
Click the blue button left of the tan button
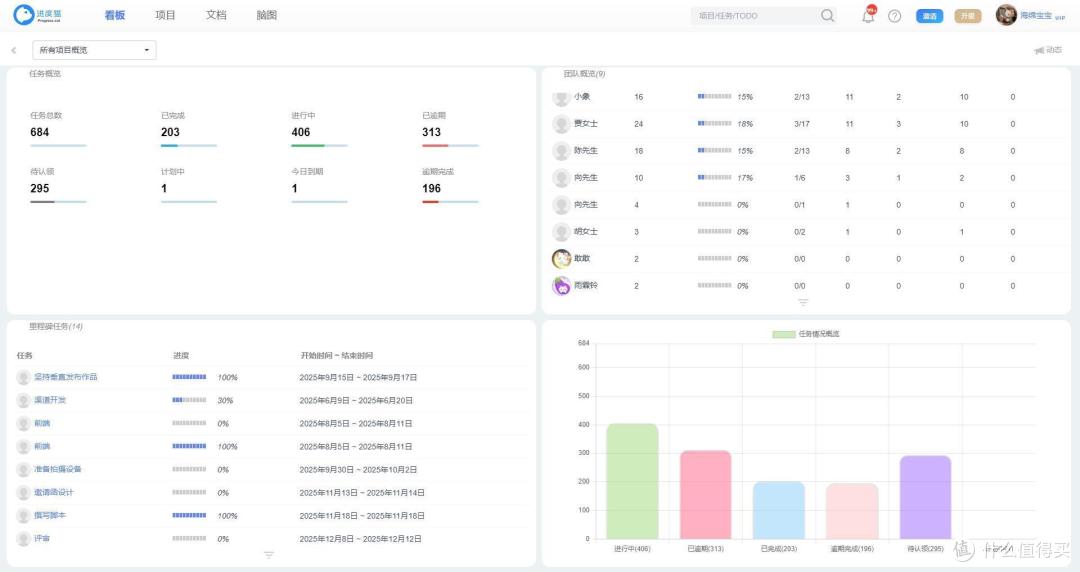point(929,16)
